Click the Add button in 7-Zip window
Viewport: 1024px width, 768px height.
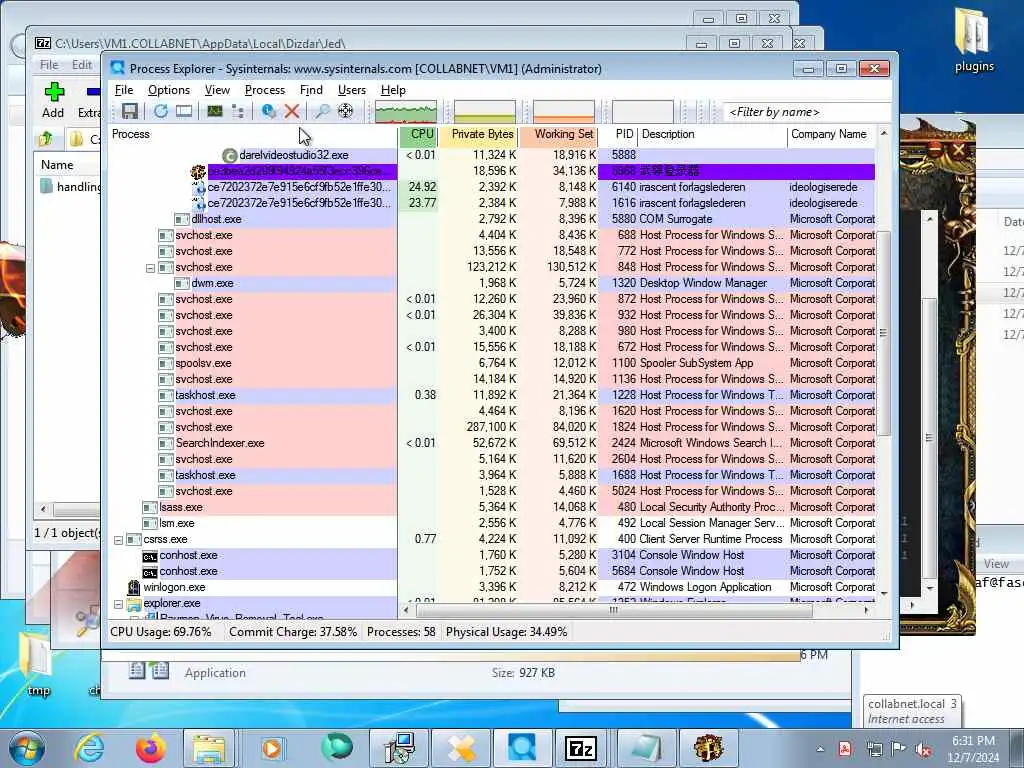pos(54,101)
